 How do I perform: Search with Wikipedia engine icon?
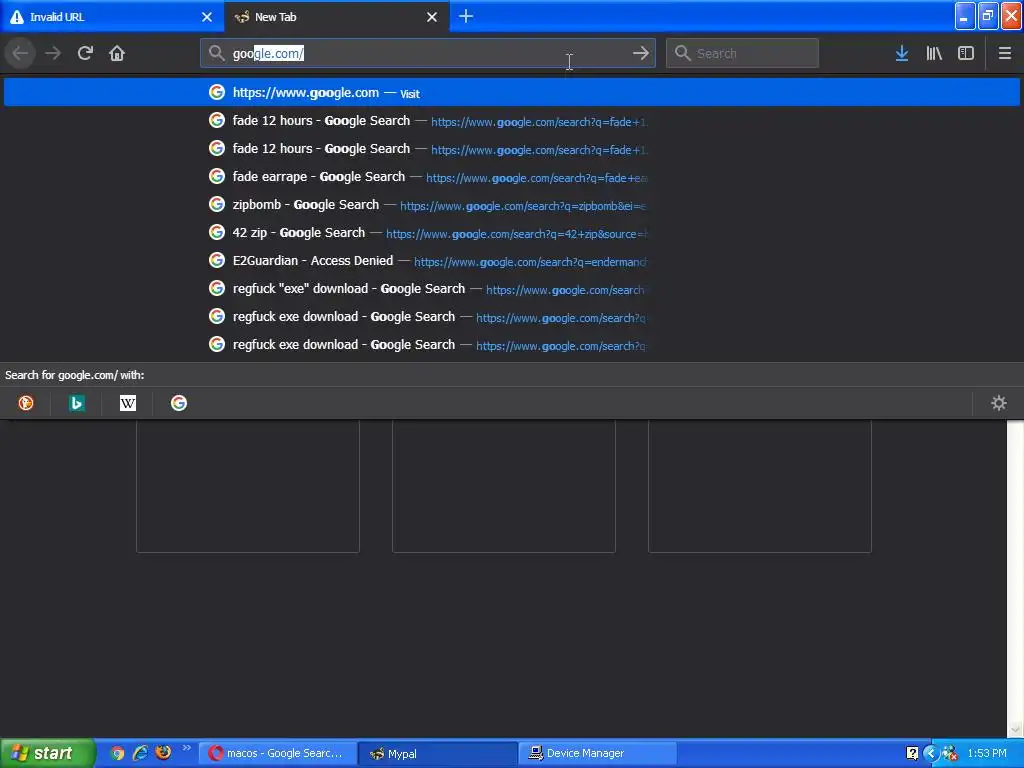[128, 403]
